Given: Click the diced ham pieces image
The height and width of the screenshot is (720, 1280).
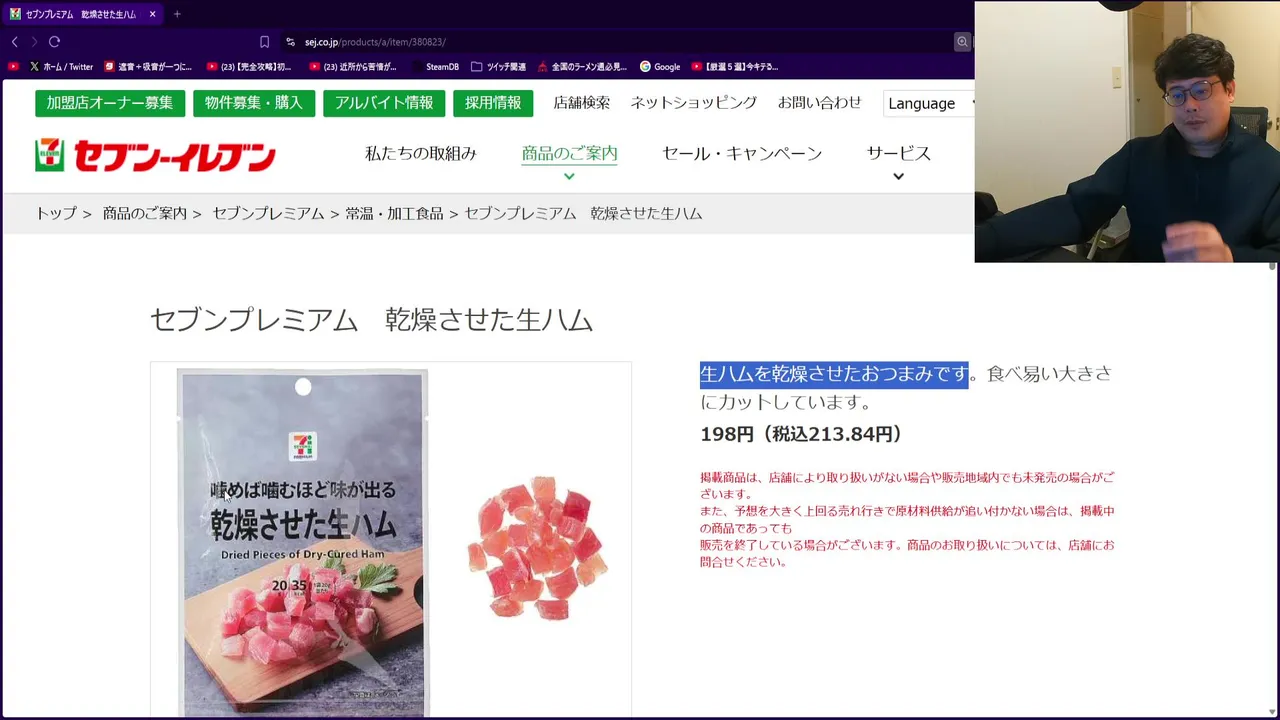Looking at the screenshot, I should [x=538, y=548].
